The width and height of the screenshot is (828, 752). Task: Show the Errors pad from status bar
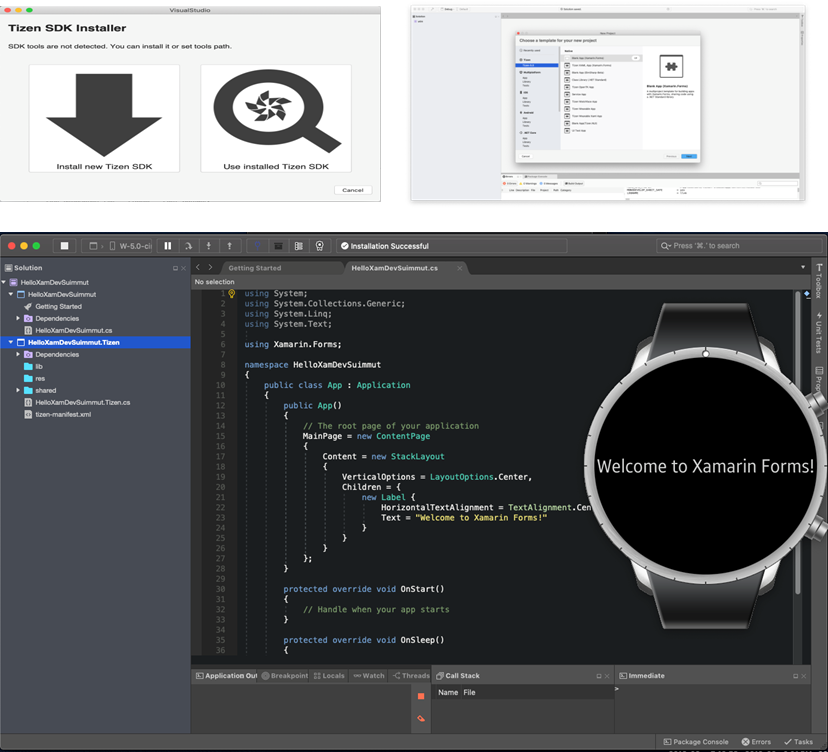click(757, 742)
